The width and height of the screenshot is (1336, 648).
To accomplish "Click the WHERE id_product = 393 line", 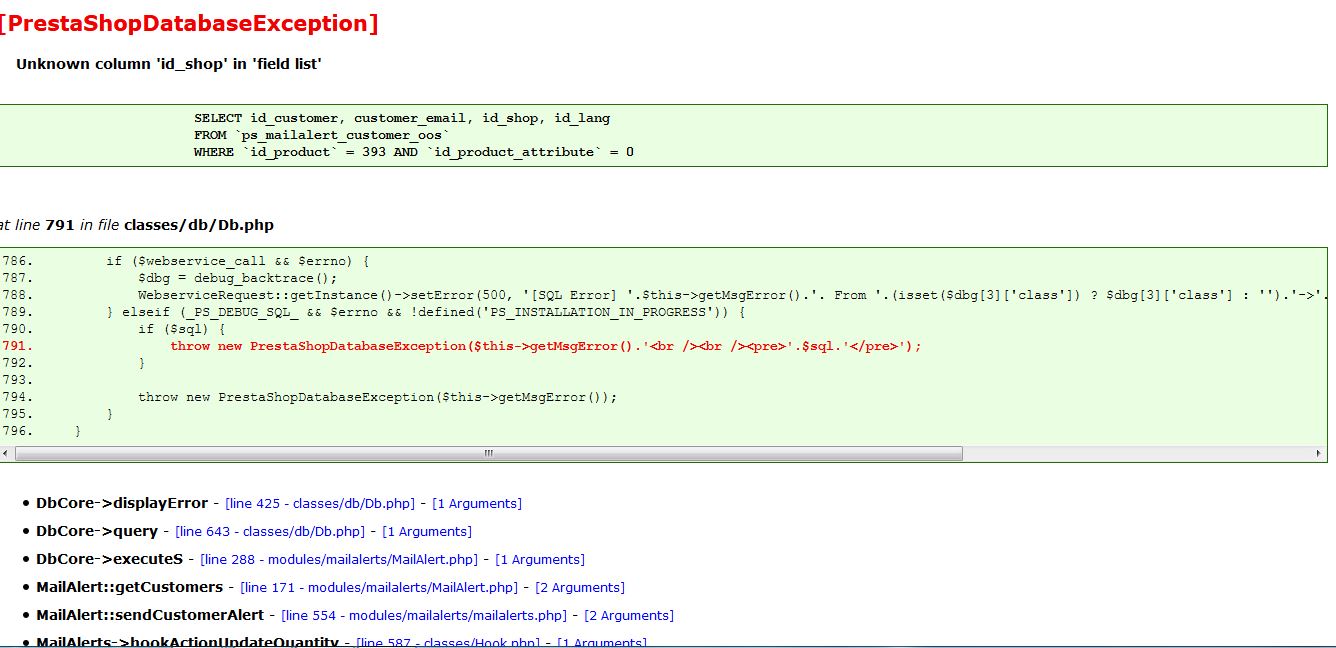I will click(x=414, y=152).
